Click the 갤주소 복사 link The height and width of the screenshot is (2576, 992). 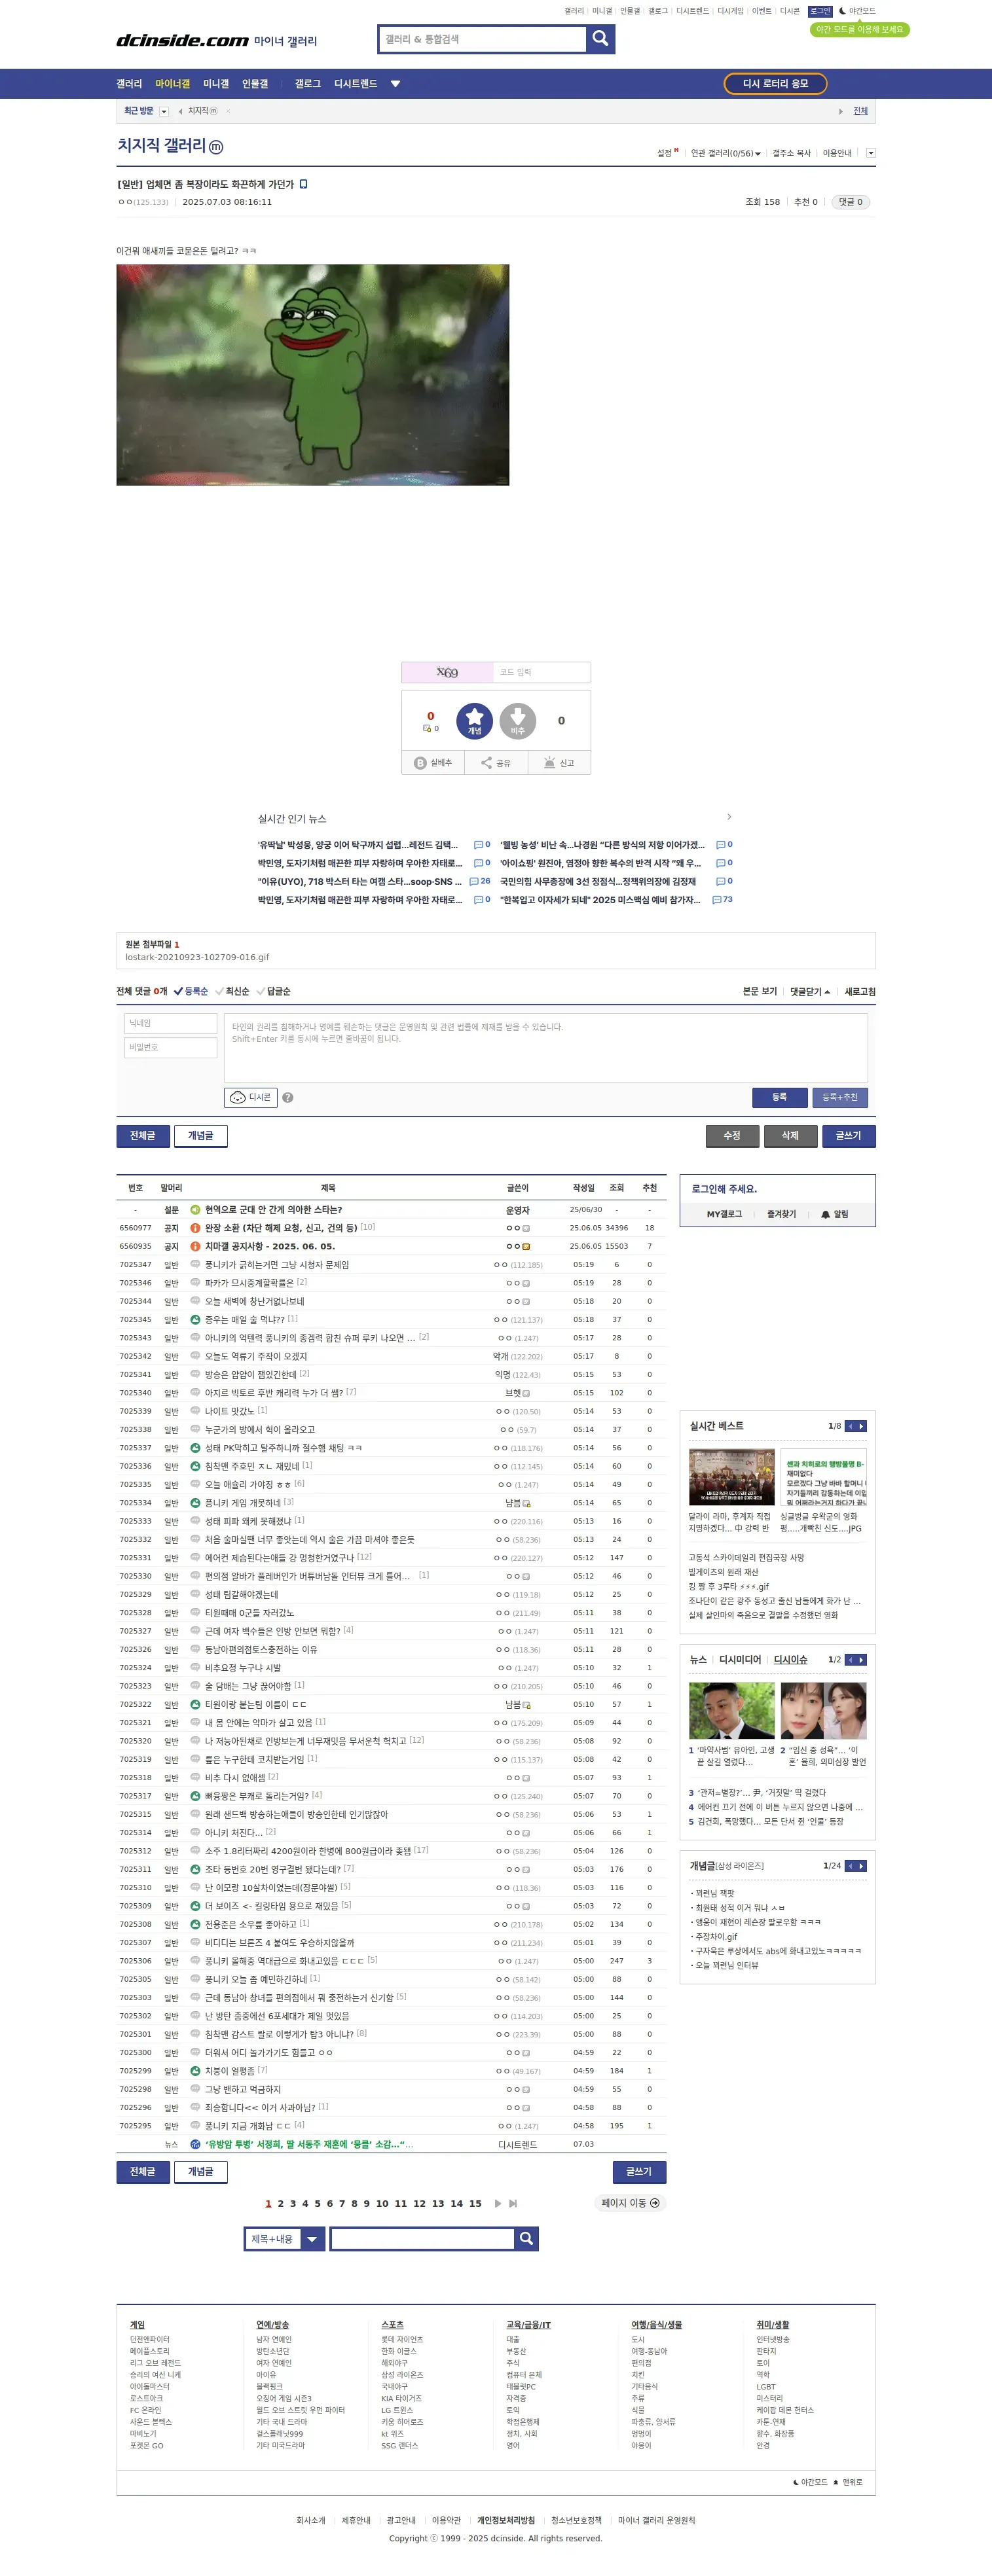click(x=791, y=153)
